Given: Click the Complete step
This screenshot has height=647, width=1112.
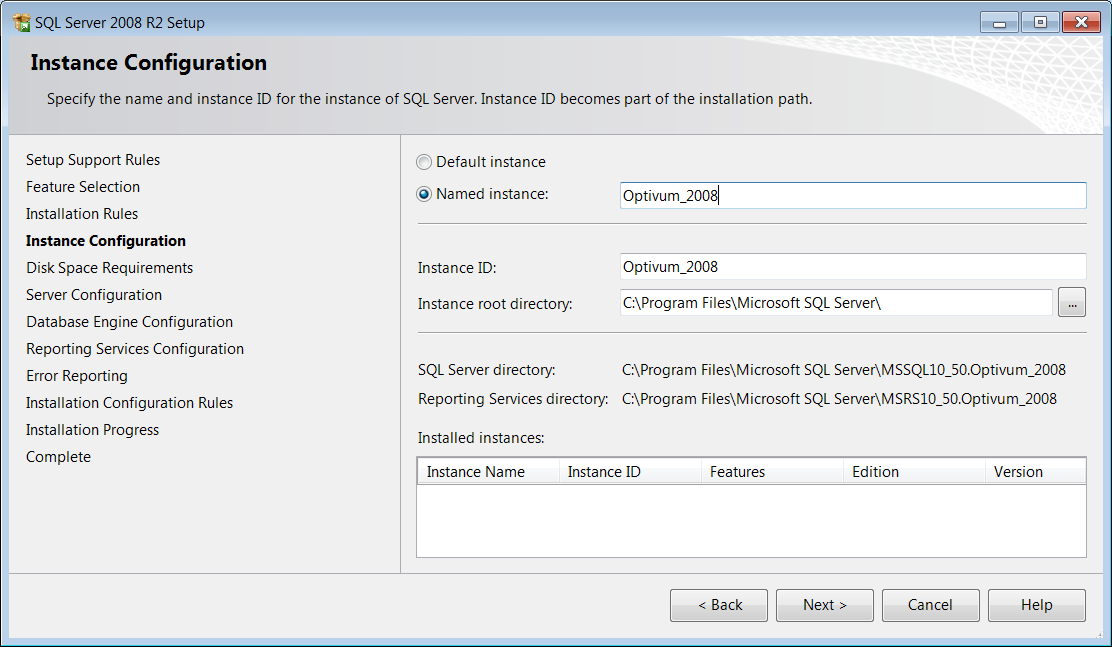Looking at the screenshot, I should 58,457.
